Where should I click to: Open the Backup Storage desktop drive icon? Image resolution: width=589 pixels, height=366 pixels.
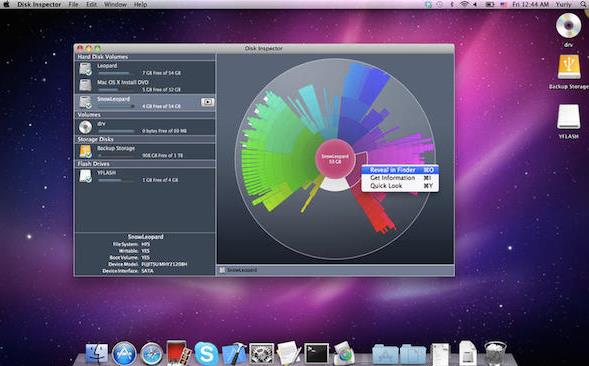568,67
